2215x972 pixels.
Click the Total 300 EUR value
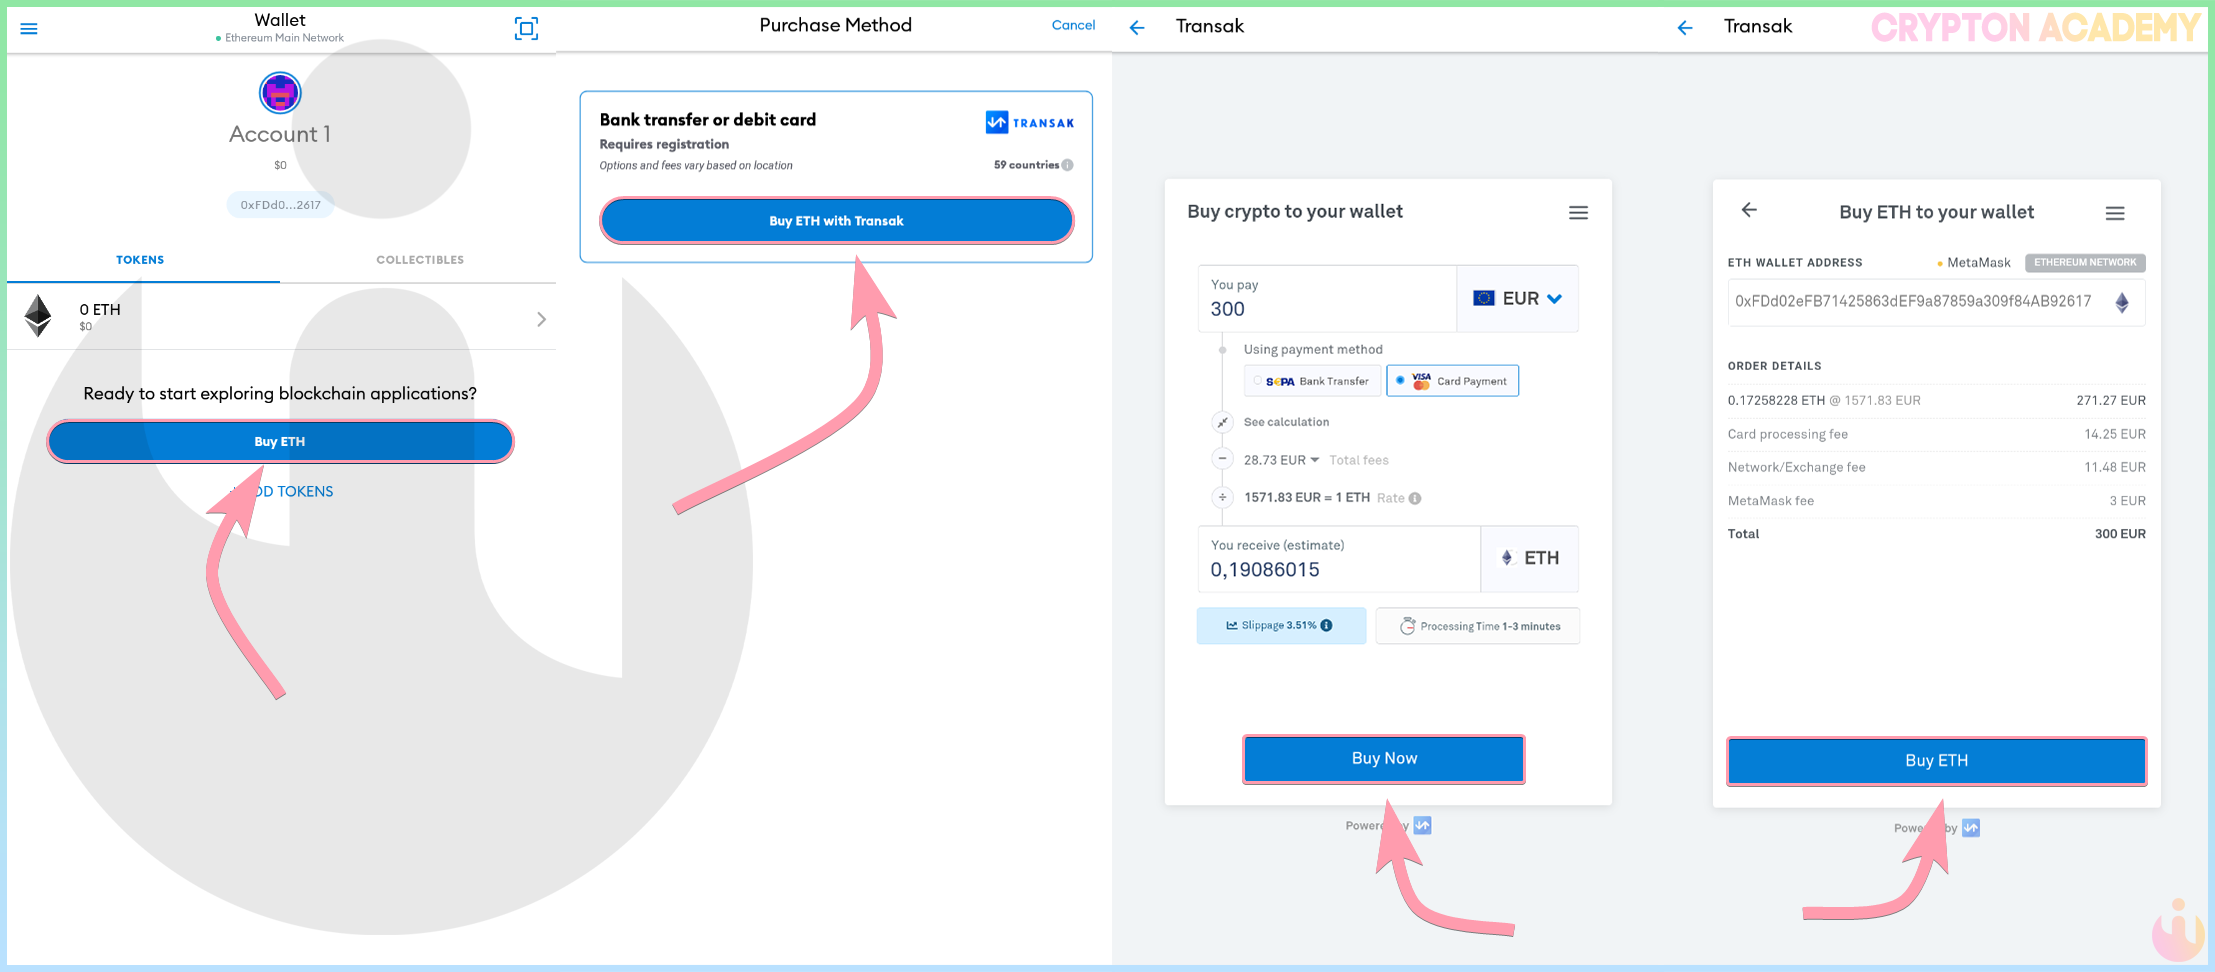(x=2120, y=534)
